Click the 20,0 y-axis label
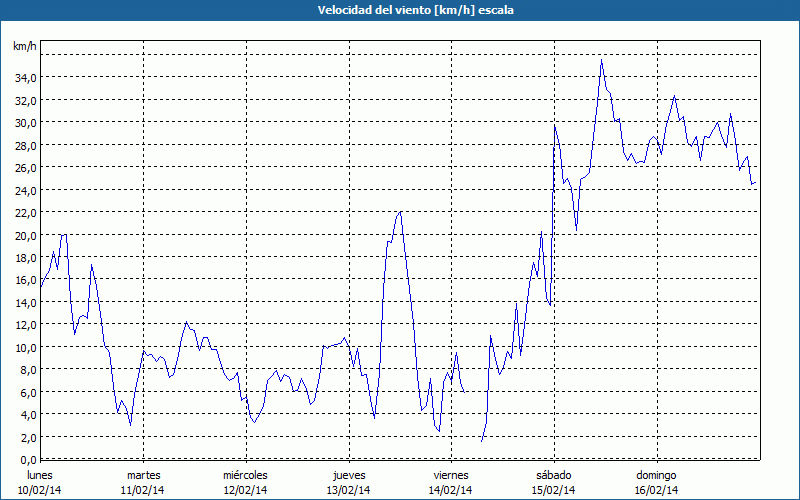 coord(24,235)
